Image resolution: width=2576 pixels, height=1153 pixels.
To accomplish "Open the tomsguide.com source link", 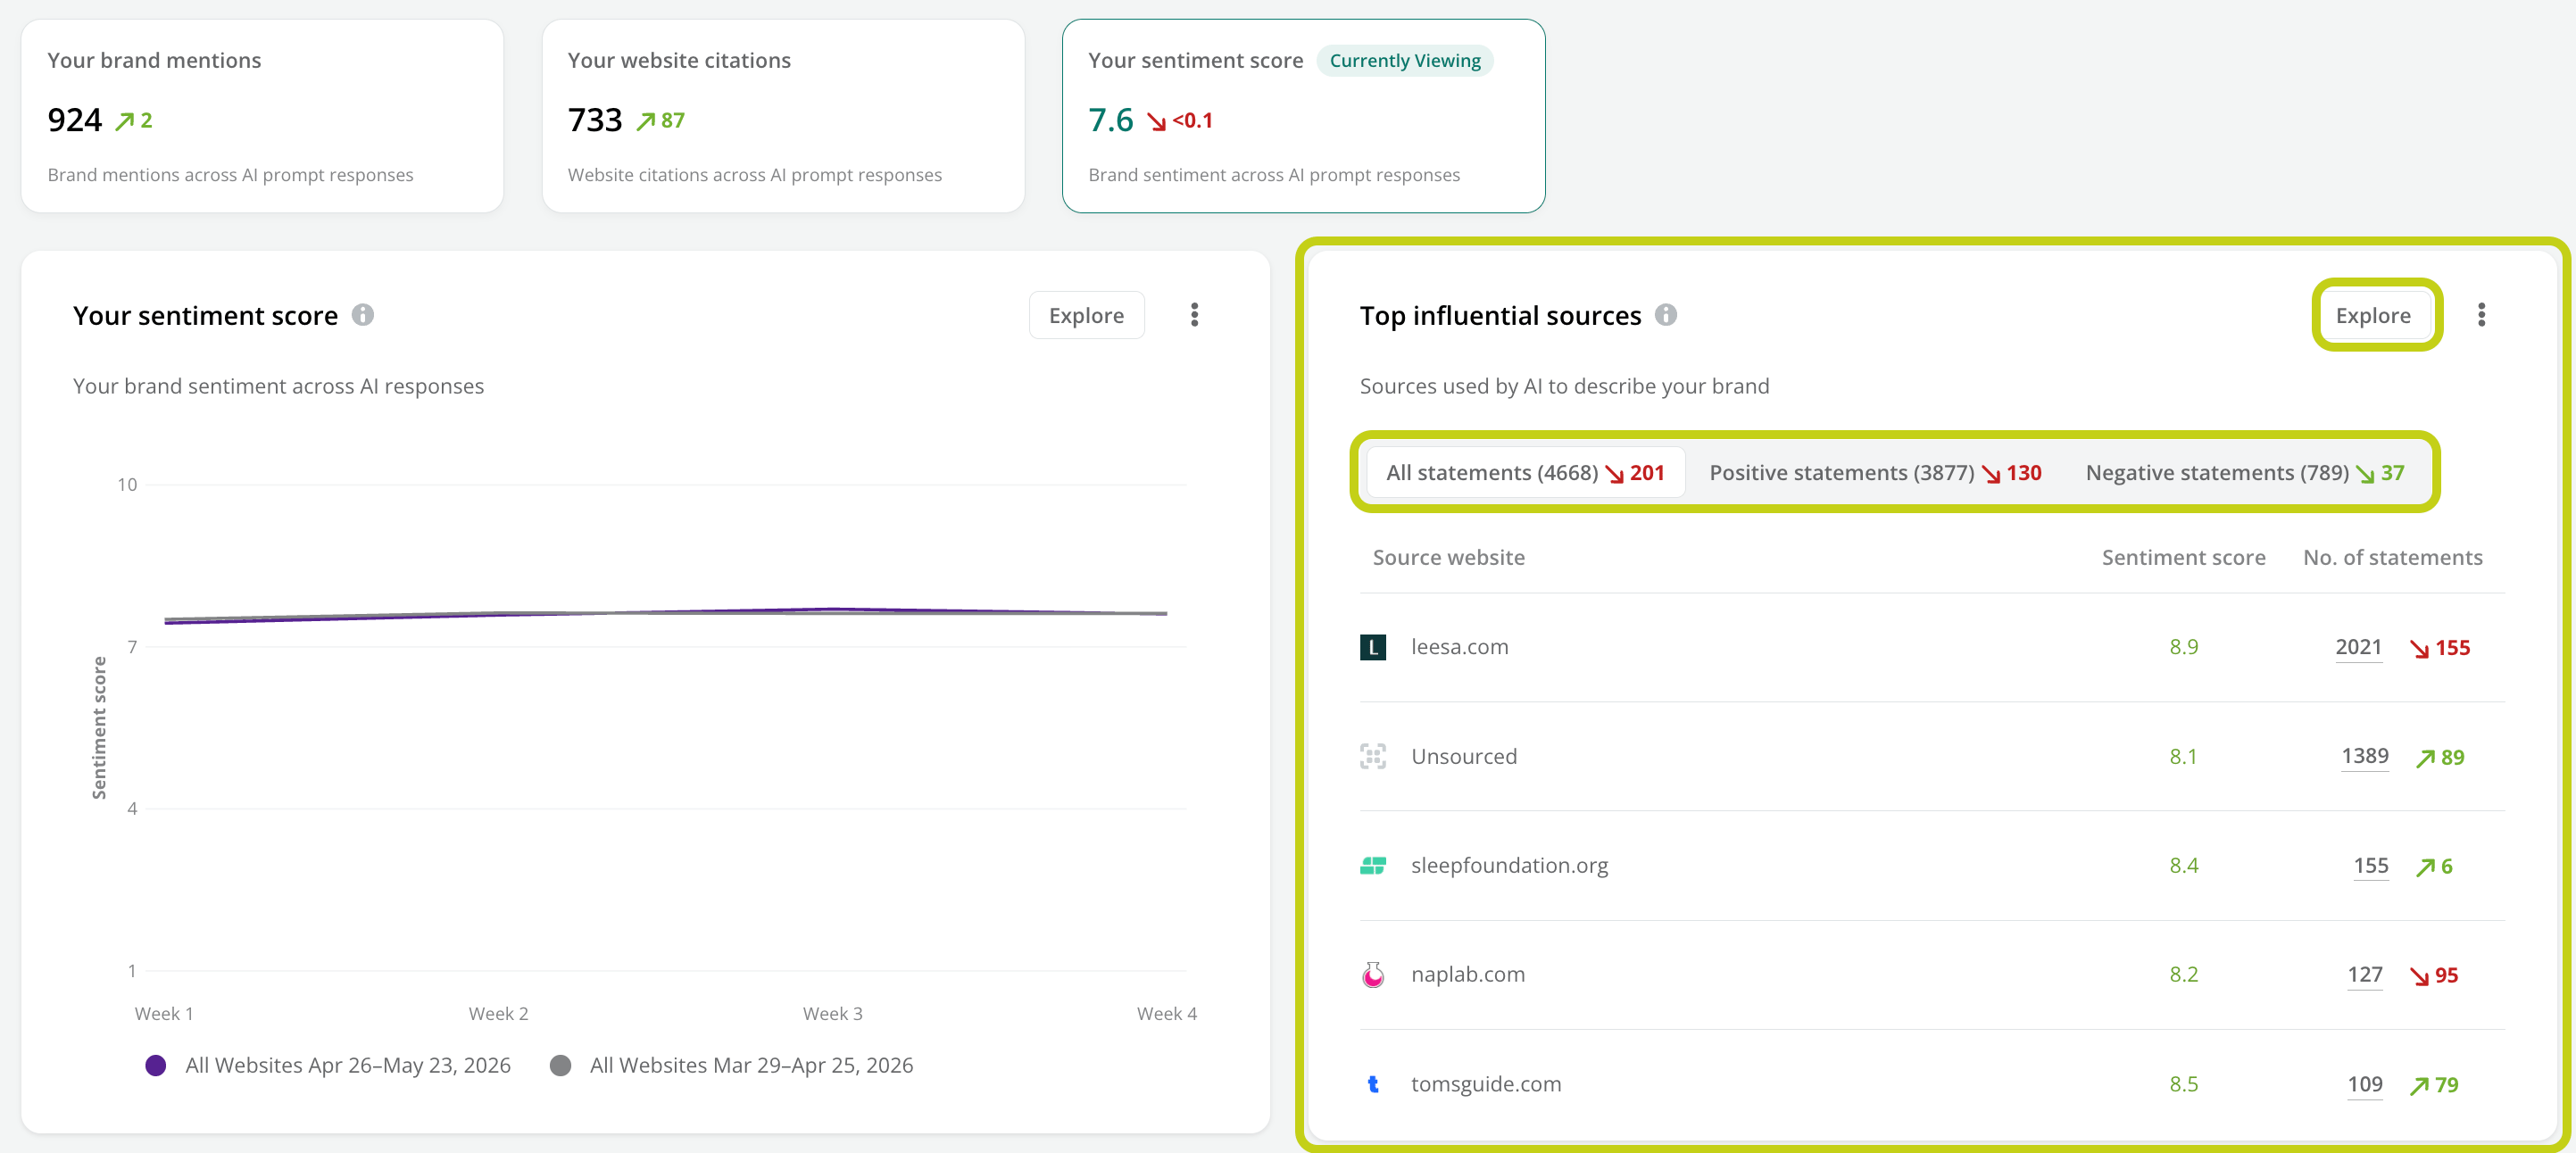I will tap(1485, 1084).
